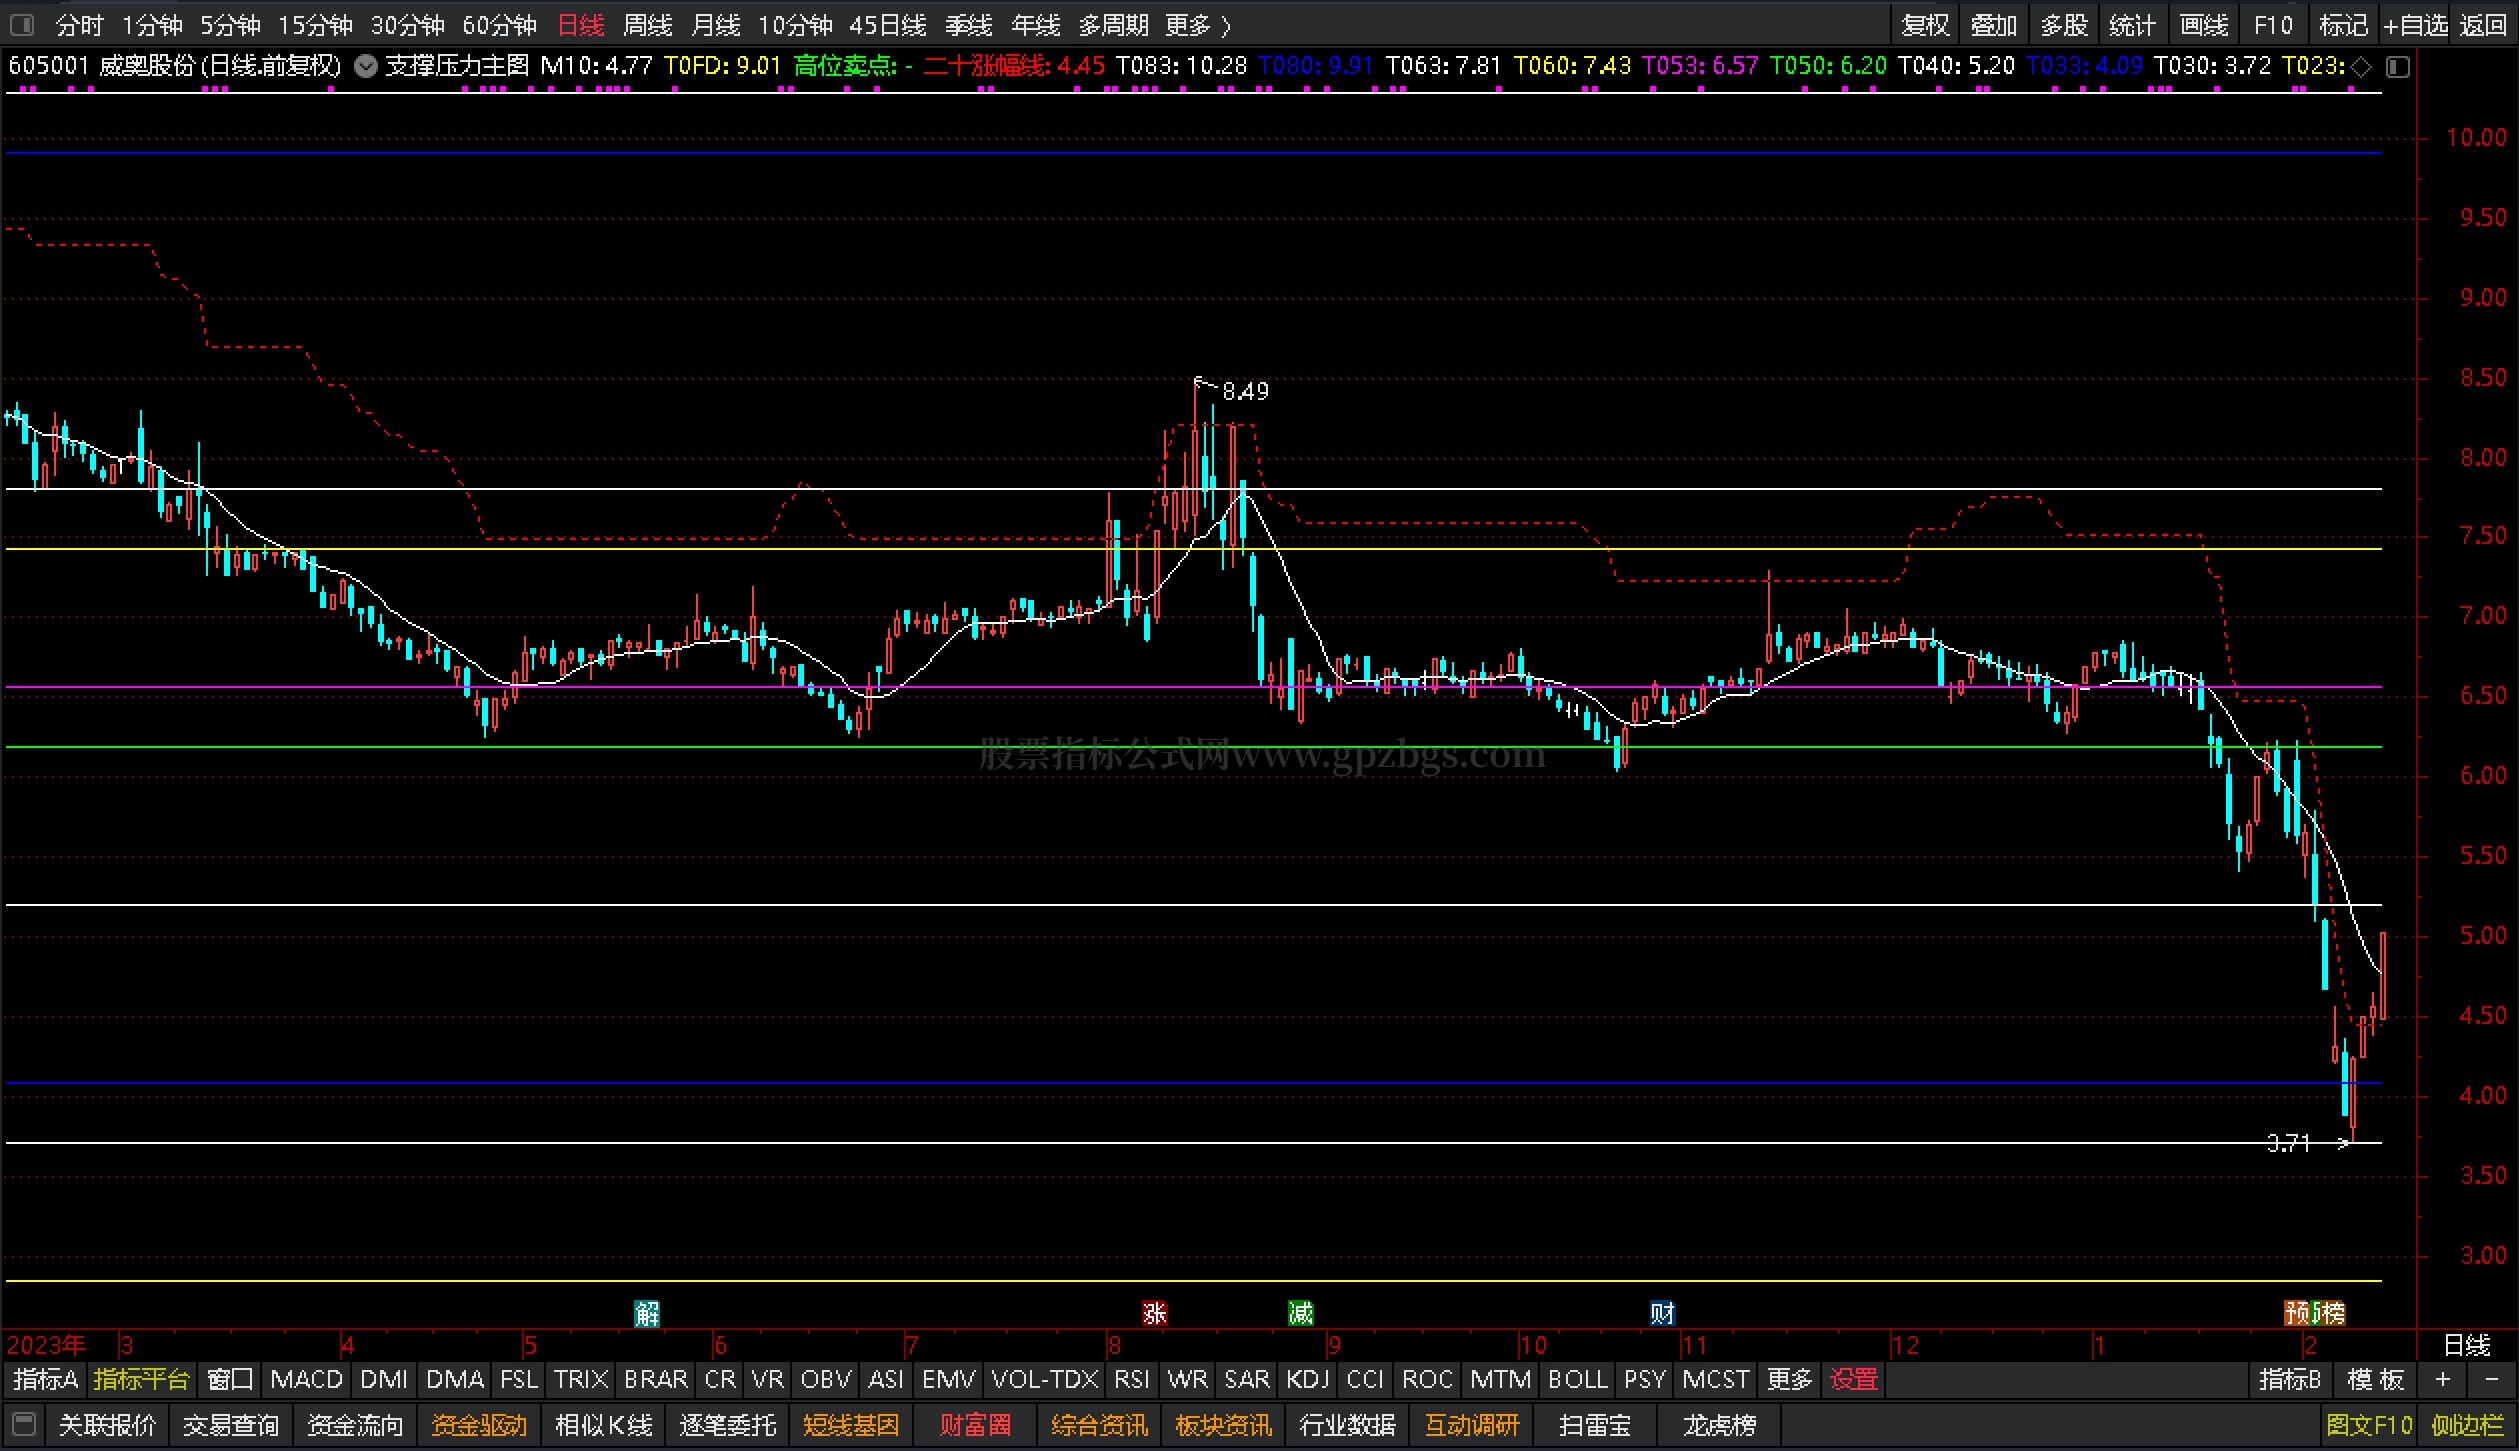Select the 5分钟 period

click(230, 25)
